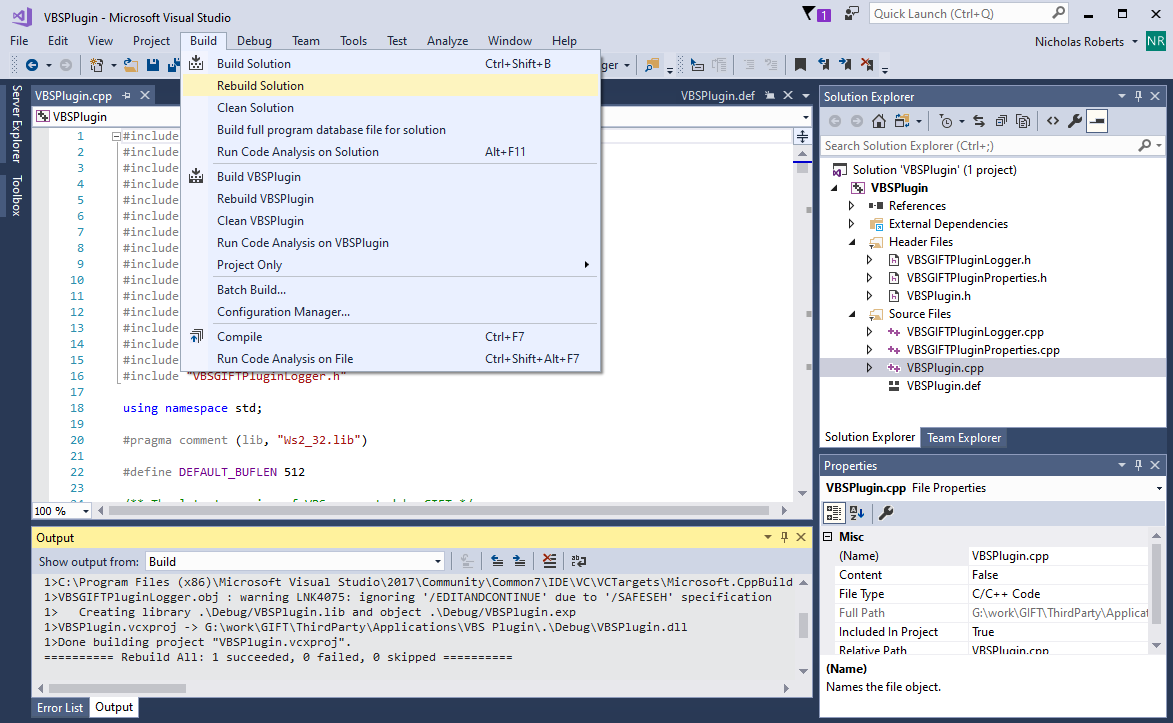This screenshot has width=1173, height=723.
Task: Click Clear All icon in Output toolbar
Action: [549, 561]
